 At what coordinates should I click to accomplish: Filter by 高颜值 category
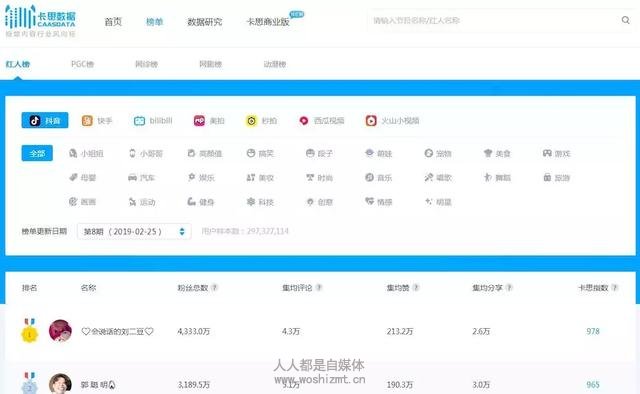tap(205, 154)
